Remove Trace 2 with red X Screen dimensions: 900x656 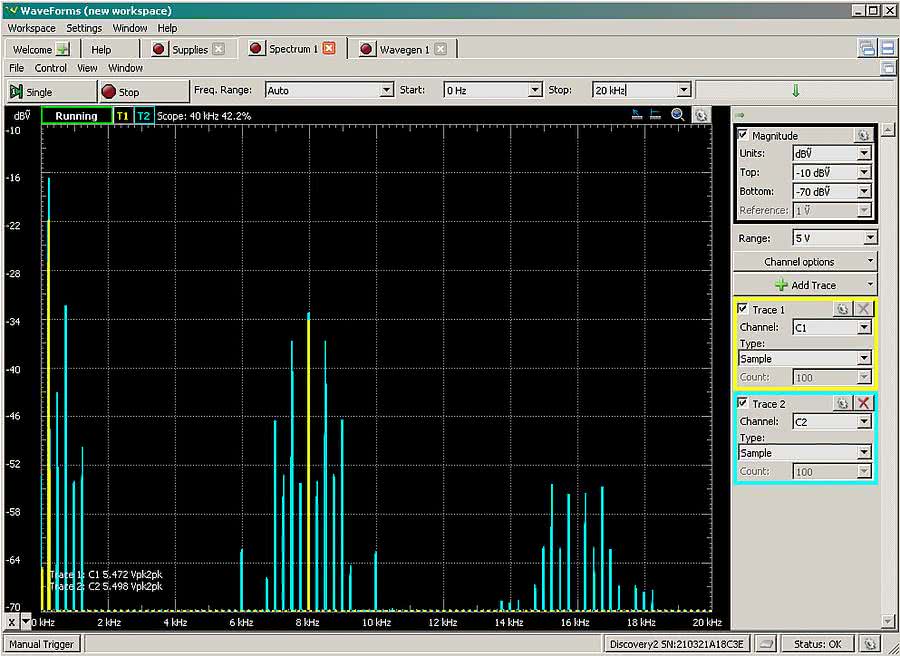pos(864,403)
